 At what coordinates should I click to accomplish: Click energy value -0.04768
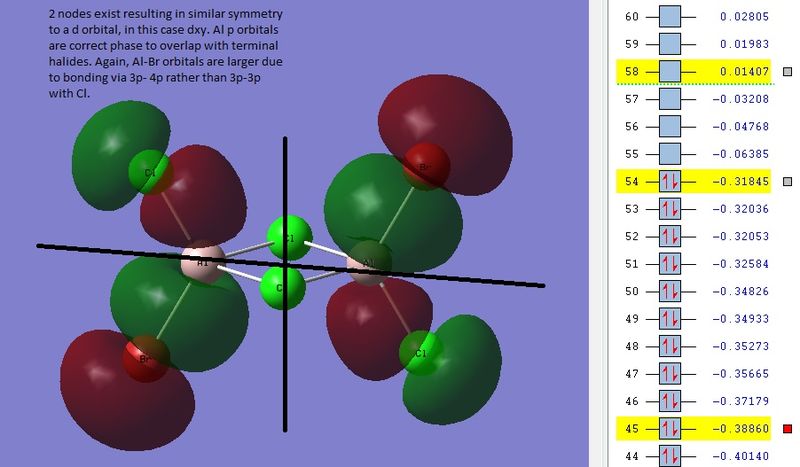741,127
